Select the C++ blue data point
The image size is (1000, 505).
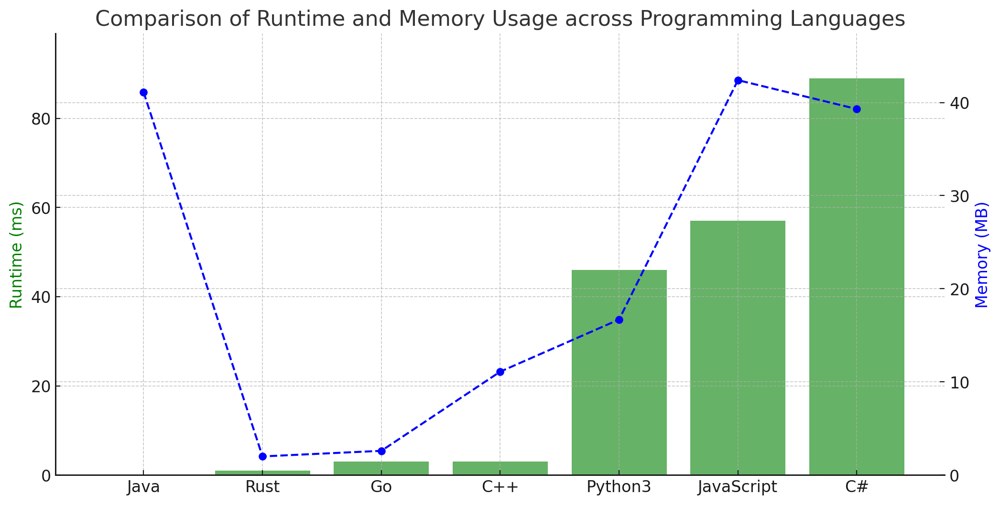pyautogui.click(x=500, y=372)
